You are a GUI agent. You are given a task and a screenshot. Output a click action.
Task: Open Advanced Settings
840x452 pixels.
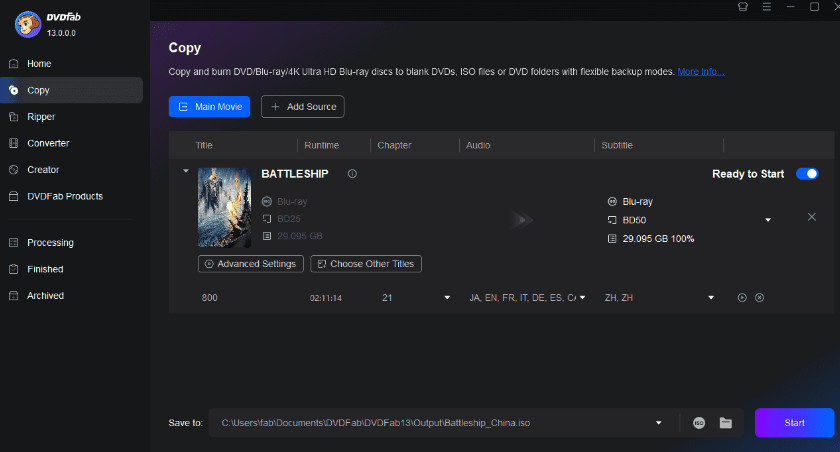coord(251,264)
